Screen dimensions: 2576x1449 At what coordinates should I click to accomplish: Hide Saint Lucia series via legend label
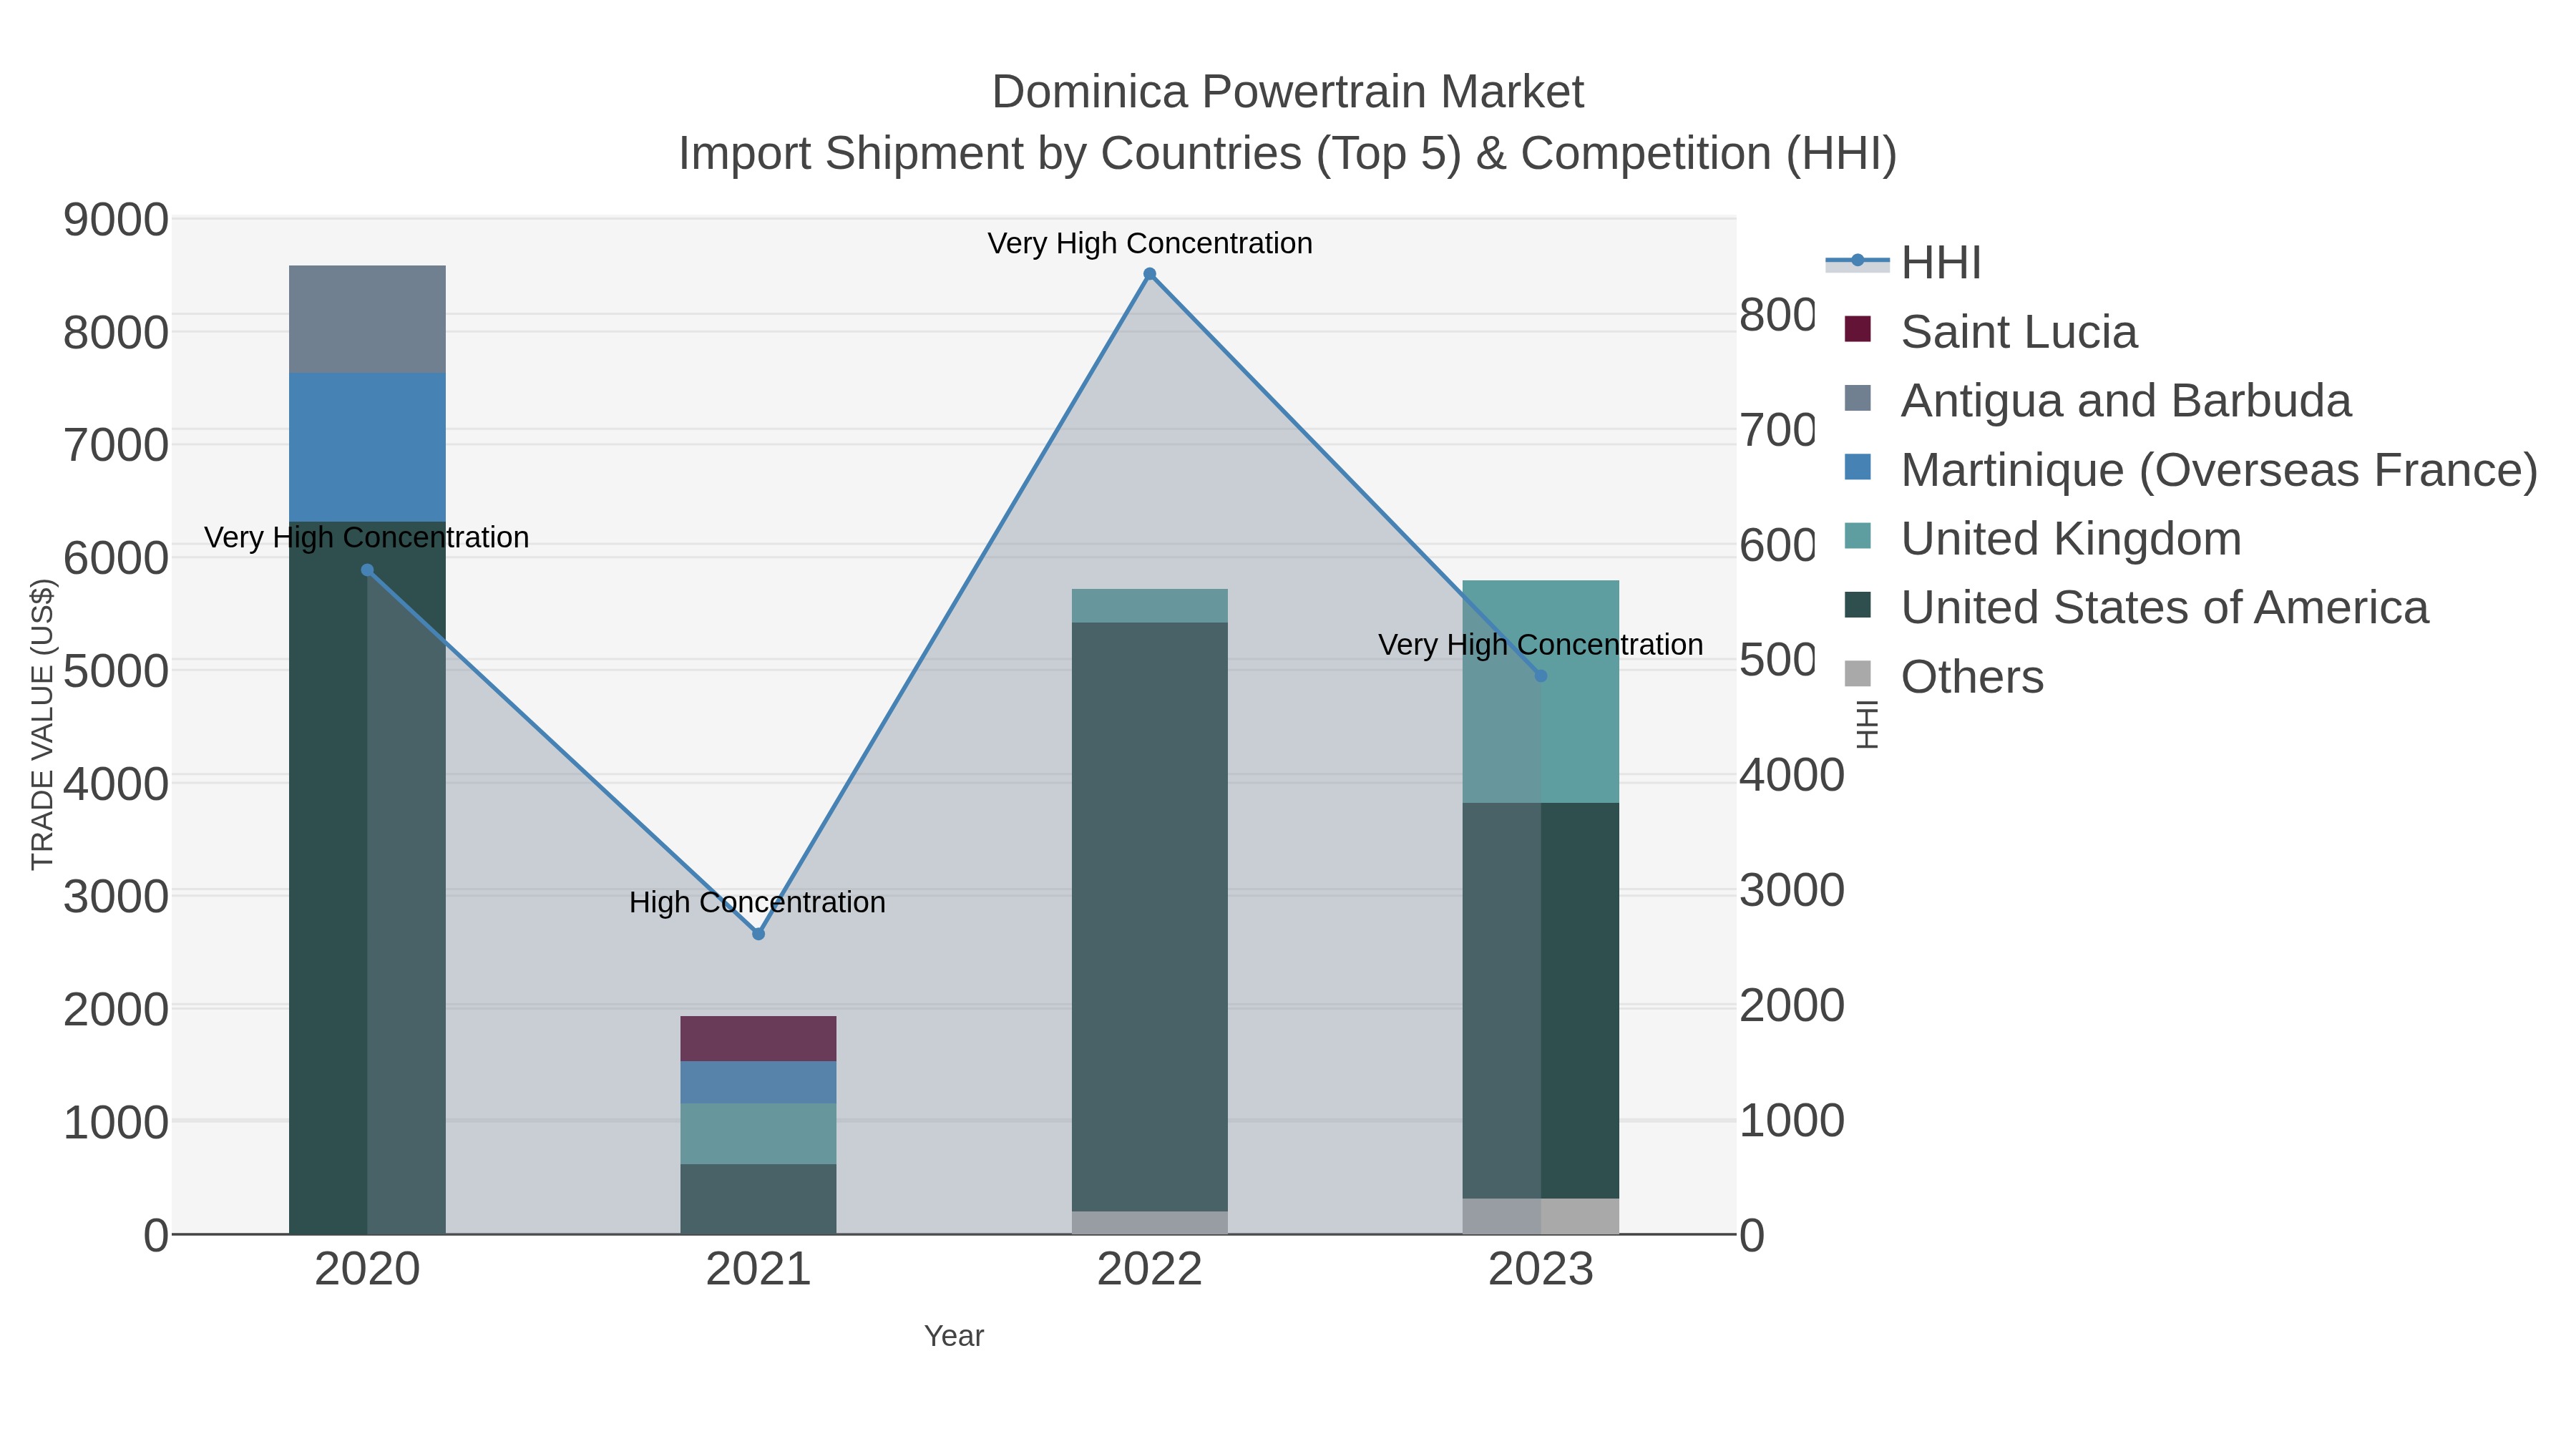(x=2019, y=332)
